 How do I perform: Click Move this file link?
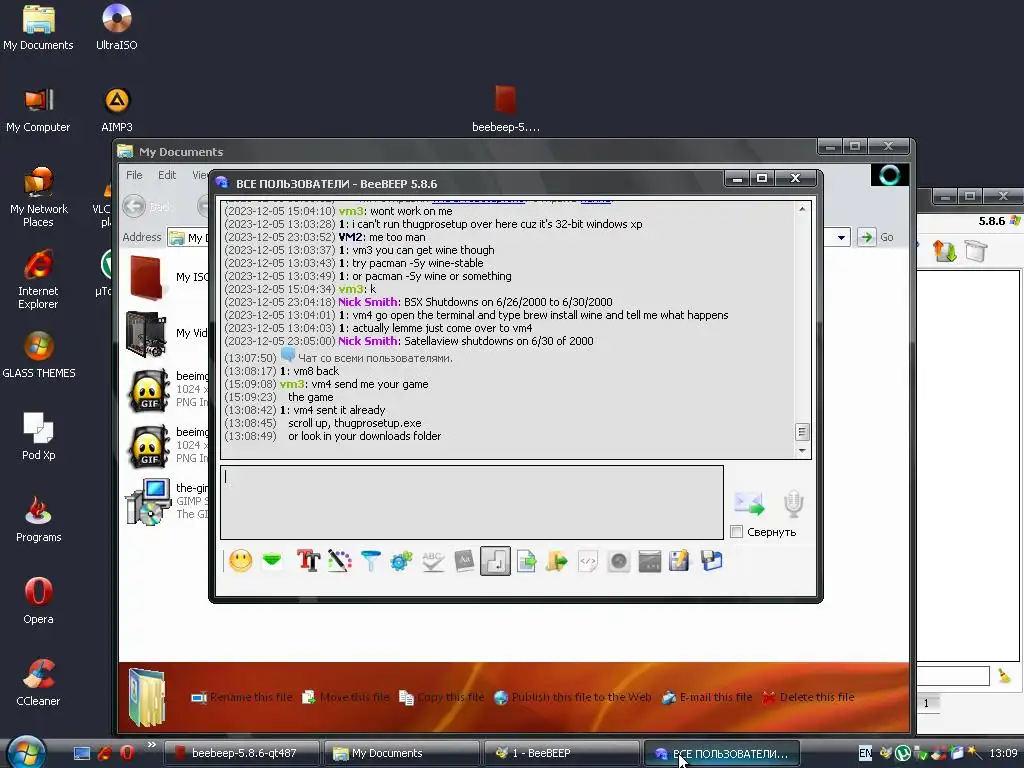tap(345, 697)
